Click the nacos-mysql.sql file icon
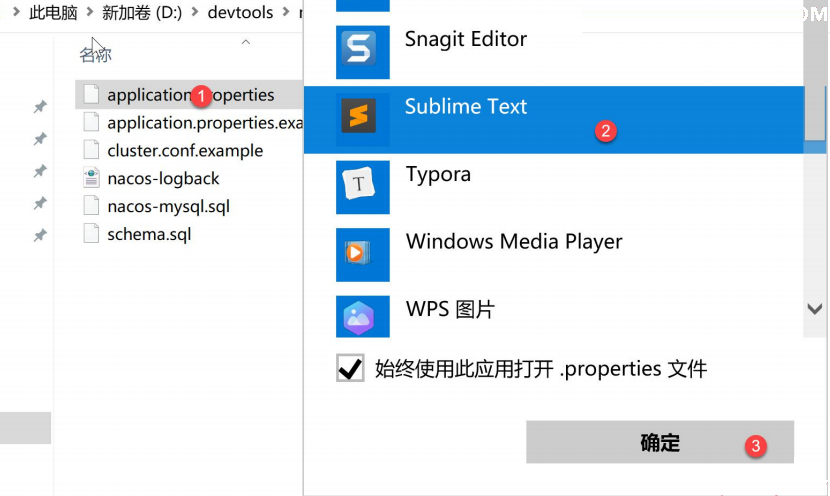830x496 pixels. point(91,206)
